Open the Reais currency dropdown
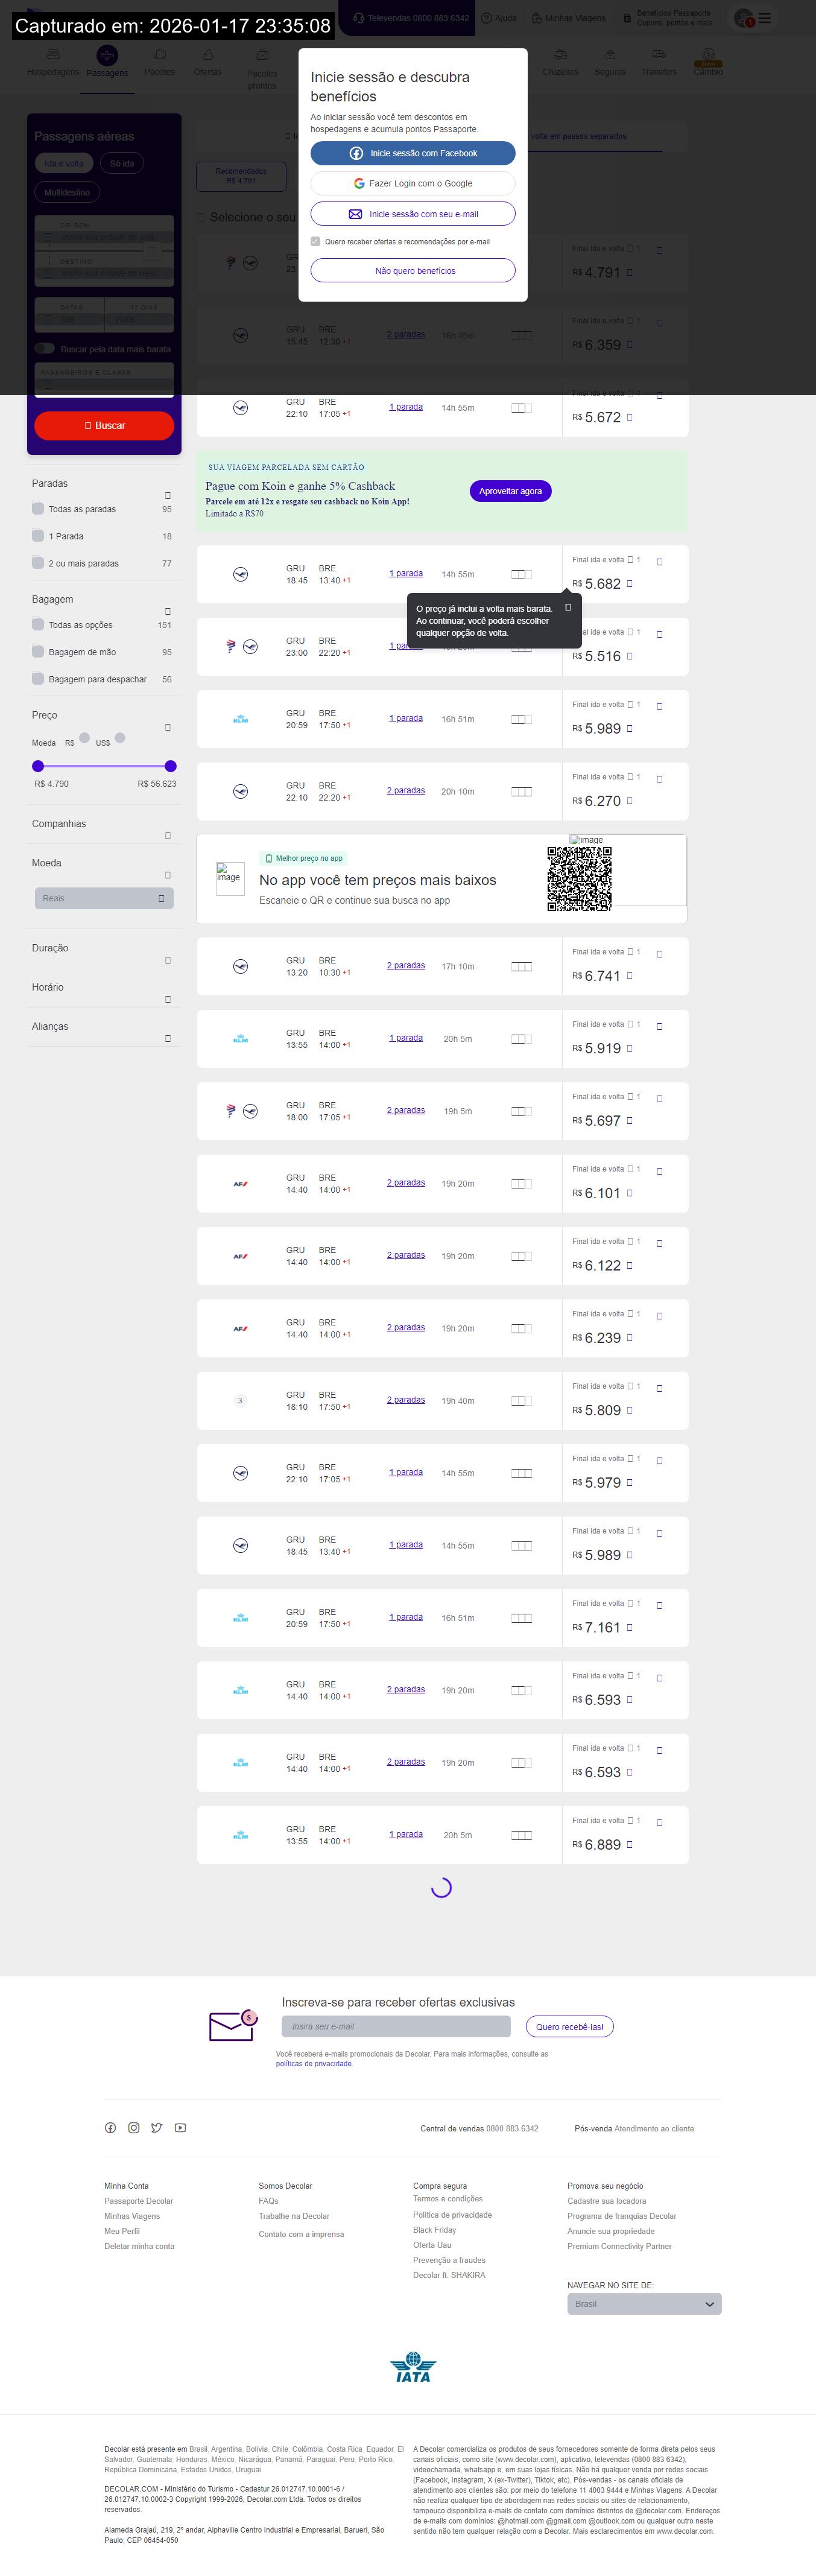Screen dimensions: 816x2576 (104, 898)
